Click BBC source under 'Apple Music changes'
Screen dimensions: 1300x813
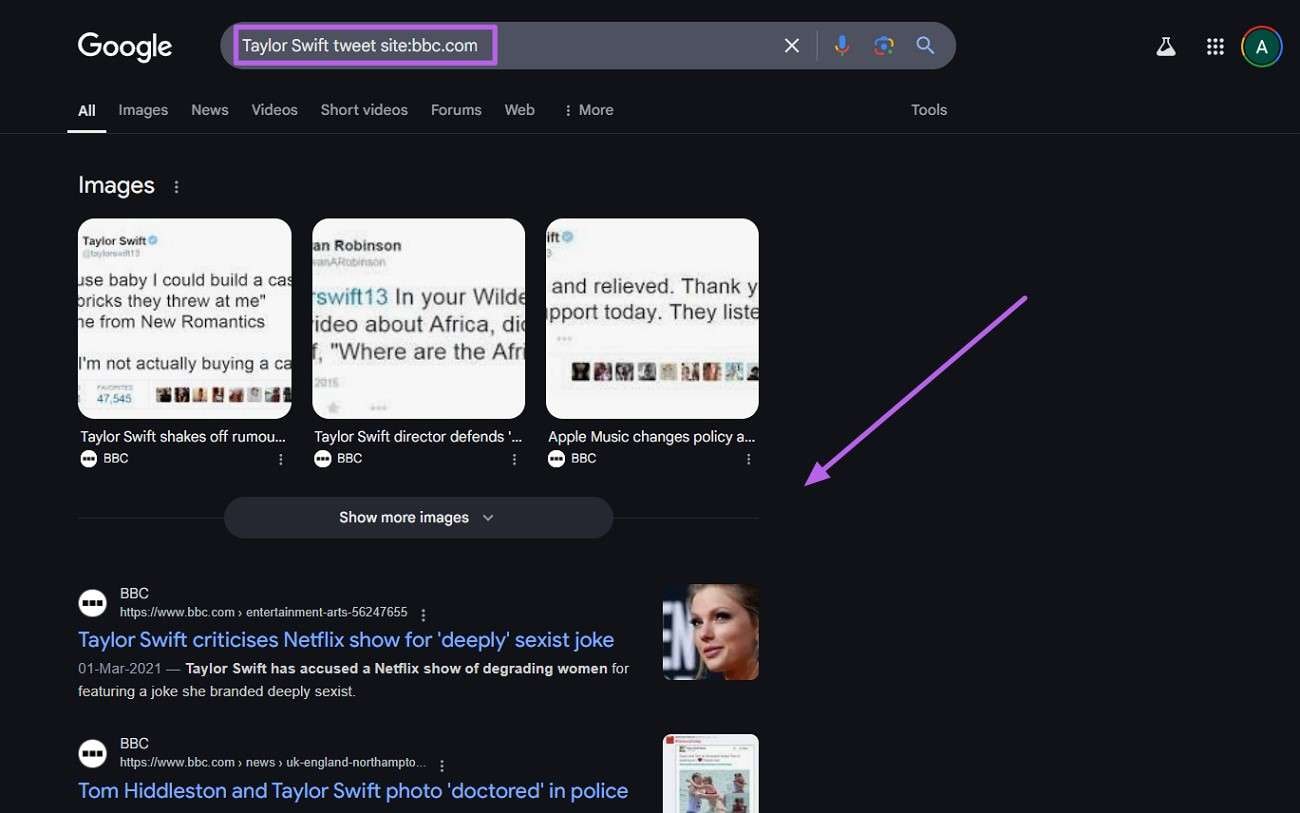573,458
